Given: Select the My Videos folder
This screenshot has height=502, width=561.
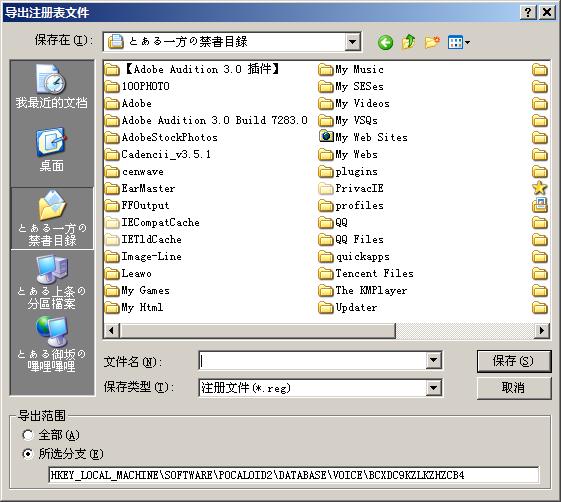Looking at the screenshot, I should pyautogui.click(x=354, y=103).
